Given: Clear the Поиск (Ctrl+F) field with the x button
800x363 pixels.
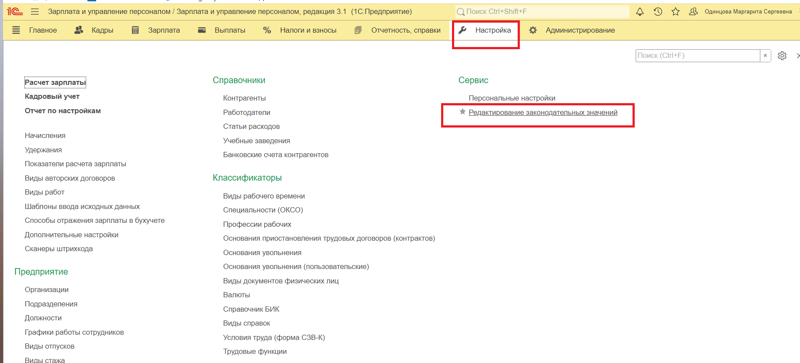Looking at the screenshot, I should coord(765,56).
